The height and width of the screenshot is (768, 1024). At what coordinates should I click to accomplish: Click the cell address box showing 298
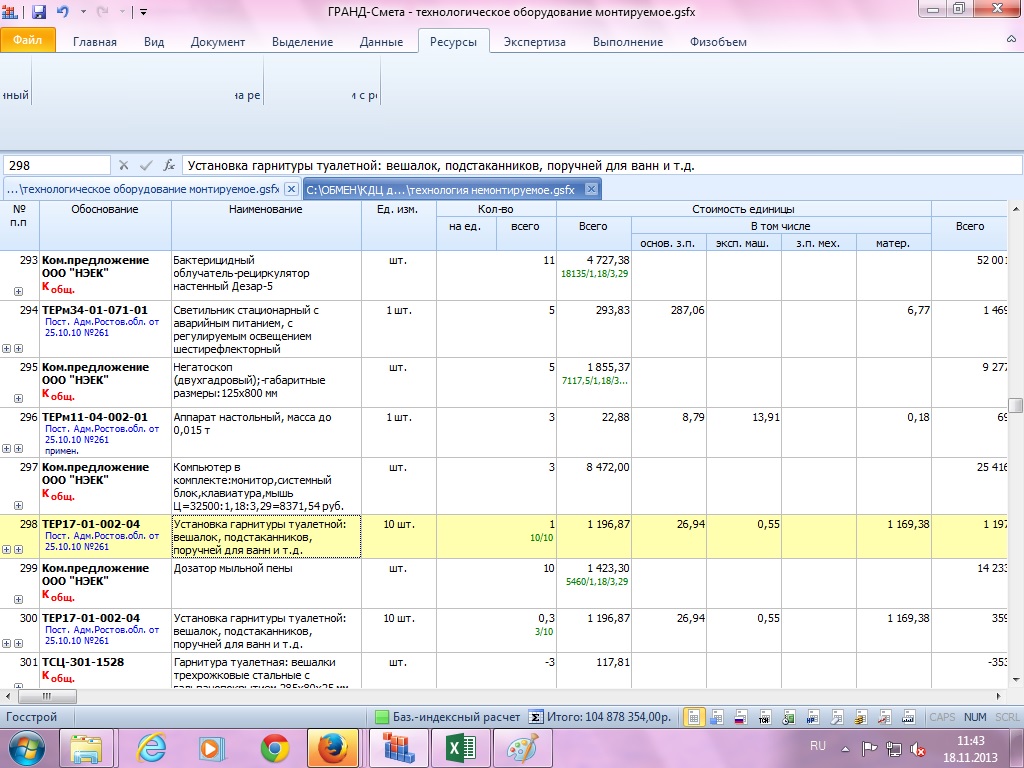(56, 165)
